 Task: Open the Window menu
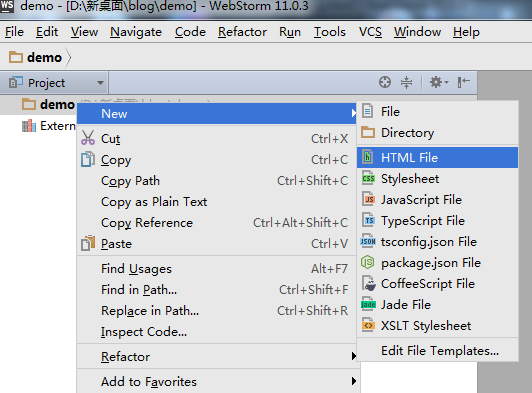417,32
